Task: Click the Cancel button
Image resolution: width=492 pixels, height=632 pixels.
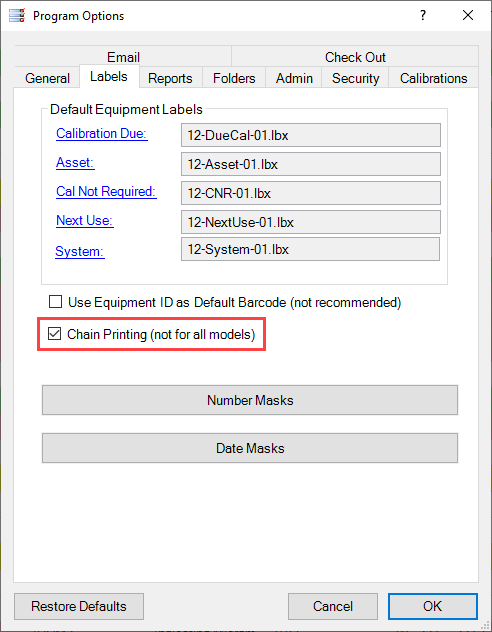Action: point(333,606)
